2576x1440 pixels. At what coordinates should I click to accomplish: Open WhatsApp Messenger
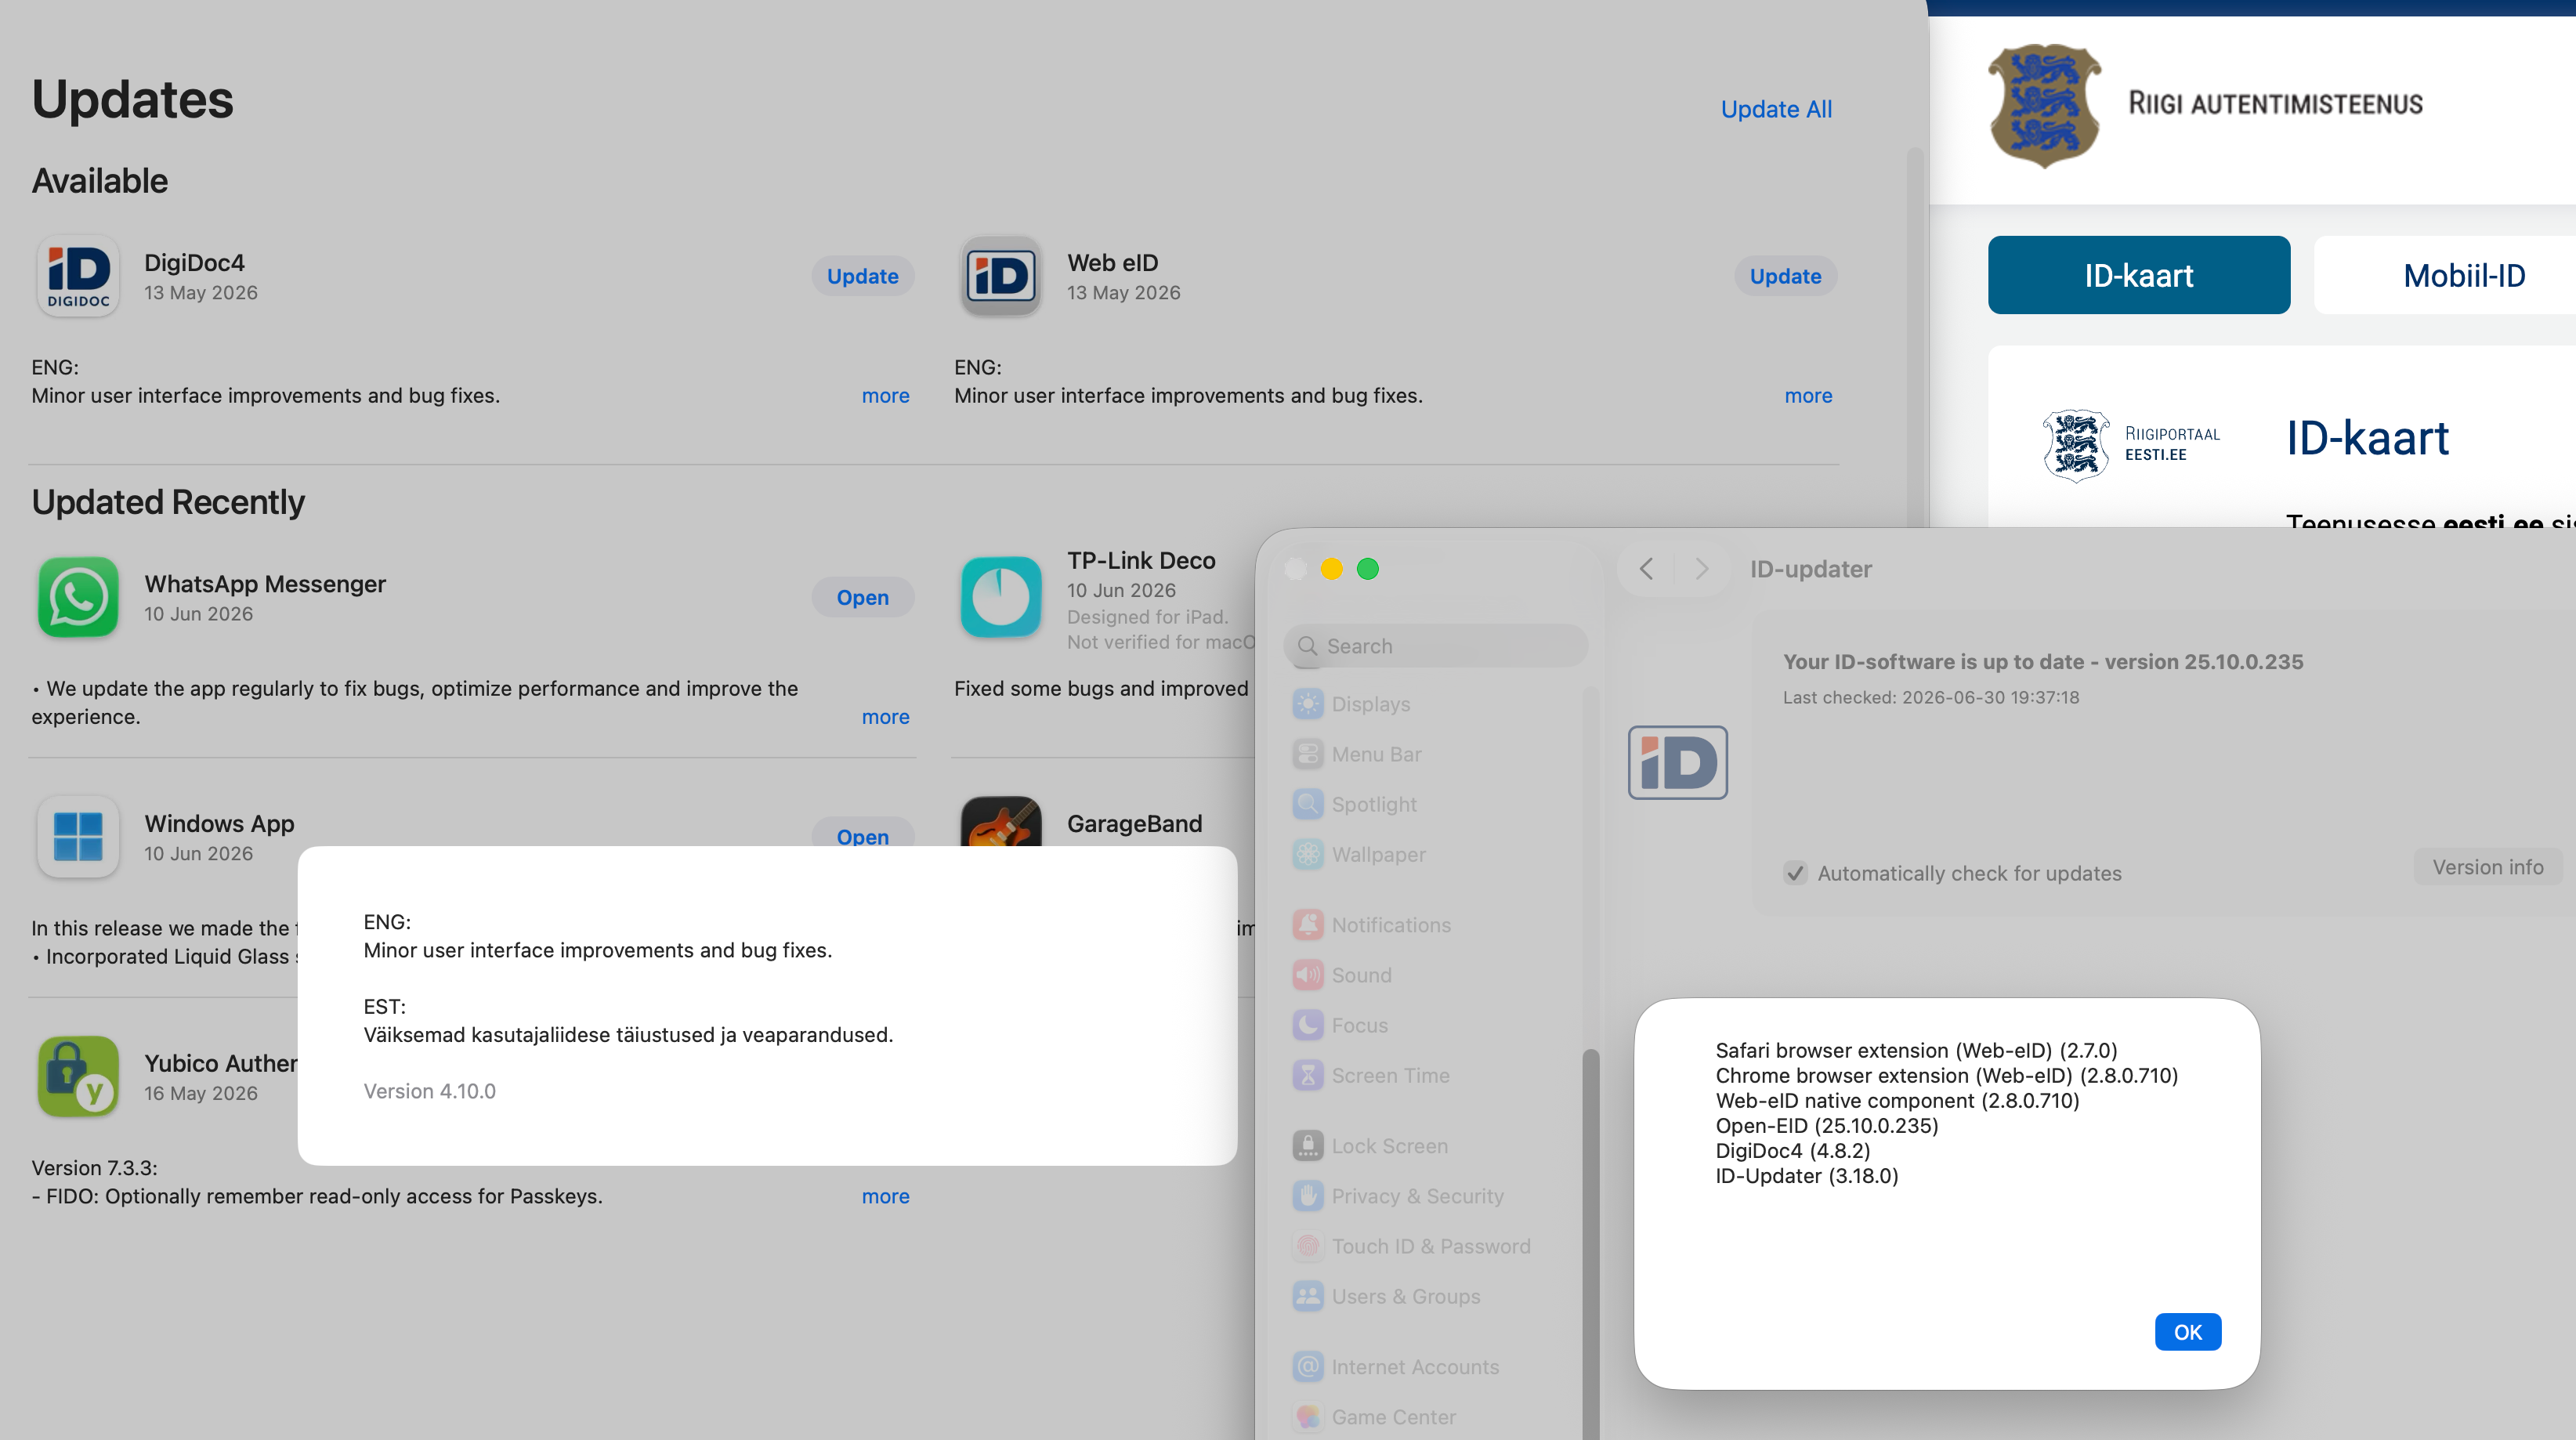coord(862,597)
